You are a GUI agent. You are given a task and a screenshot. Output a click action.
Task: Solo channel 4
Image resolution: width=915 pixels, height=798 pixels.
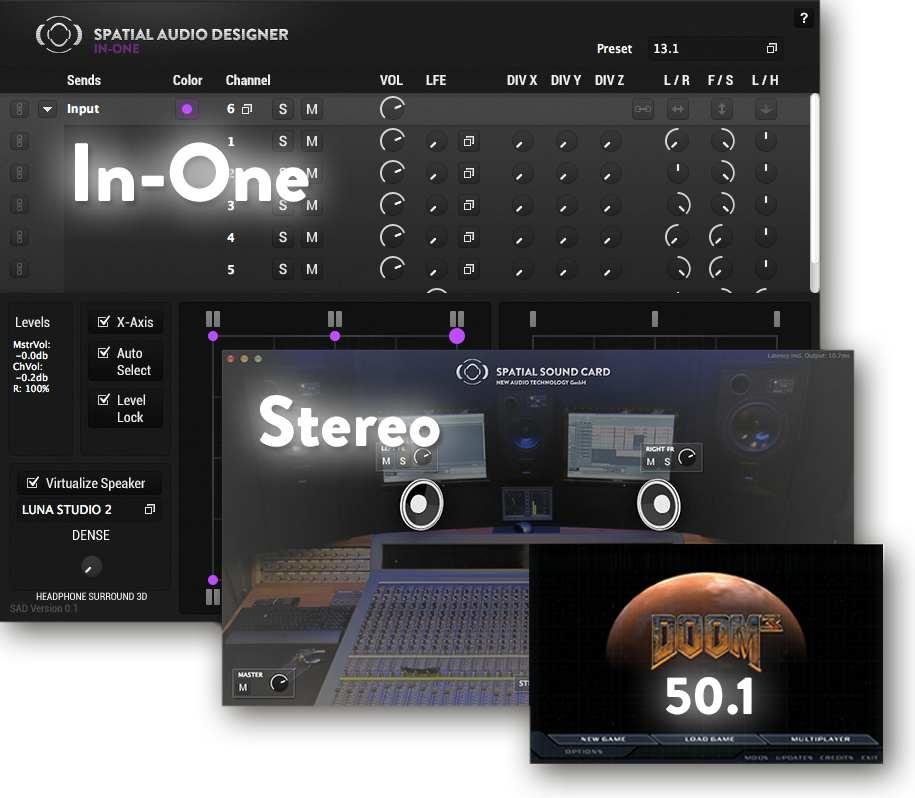pos(283,237)
